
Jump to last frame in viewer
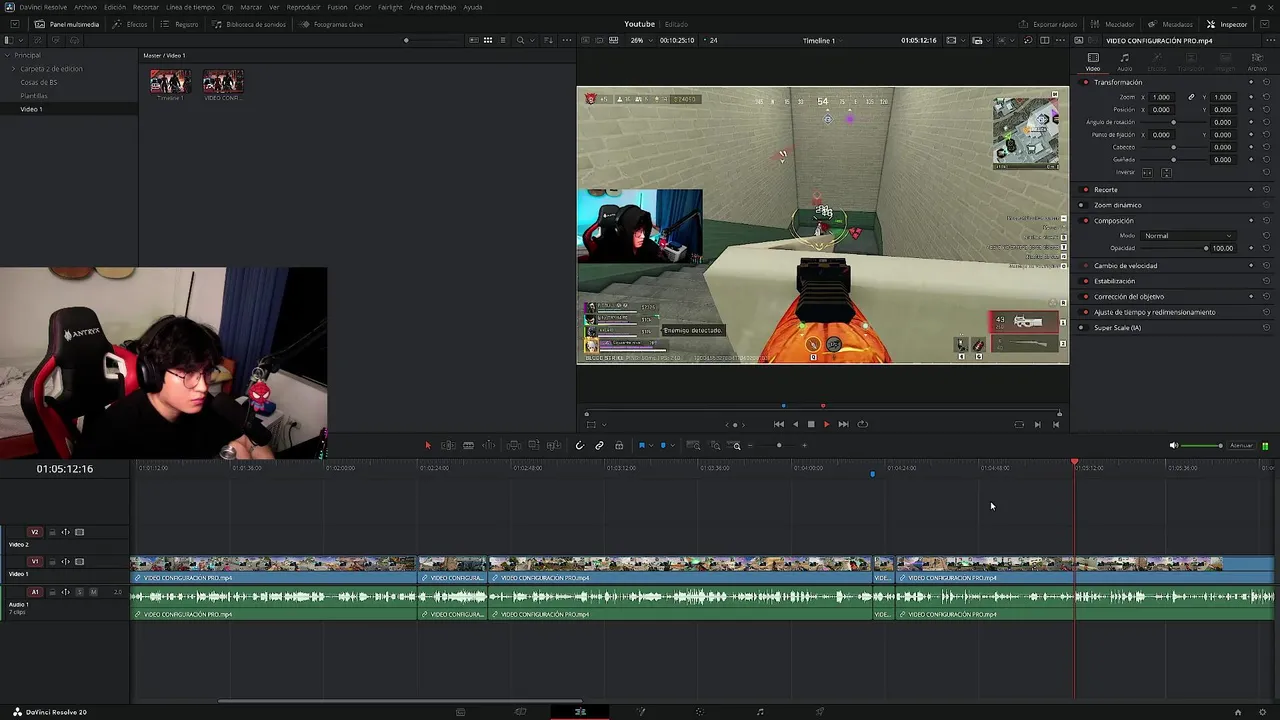[843, 424]
